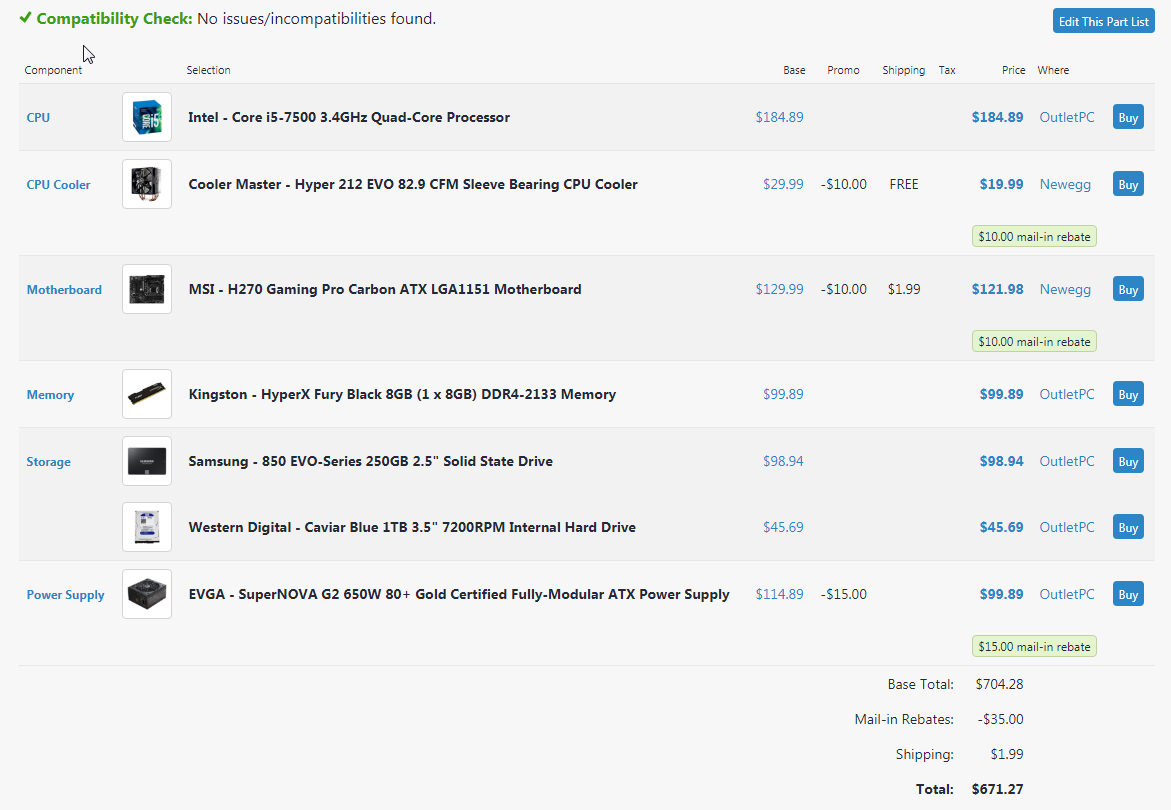Open the Western Digital Caviar Blue thumbnail
Viewport: 1171px width, 810px height.
tap(147, 527)
